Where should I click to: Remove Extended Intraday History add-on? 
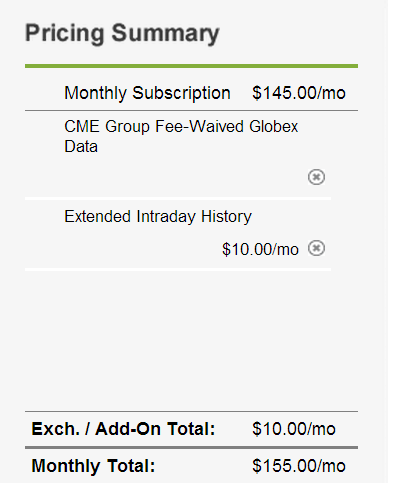[x=316, y=248]
